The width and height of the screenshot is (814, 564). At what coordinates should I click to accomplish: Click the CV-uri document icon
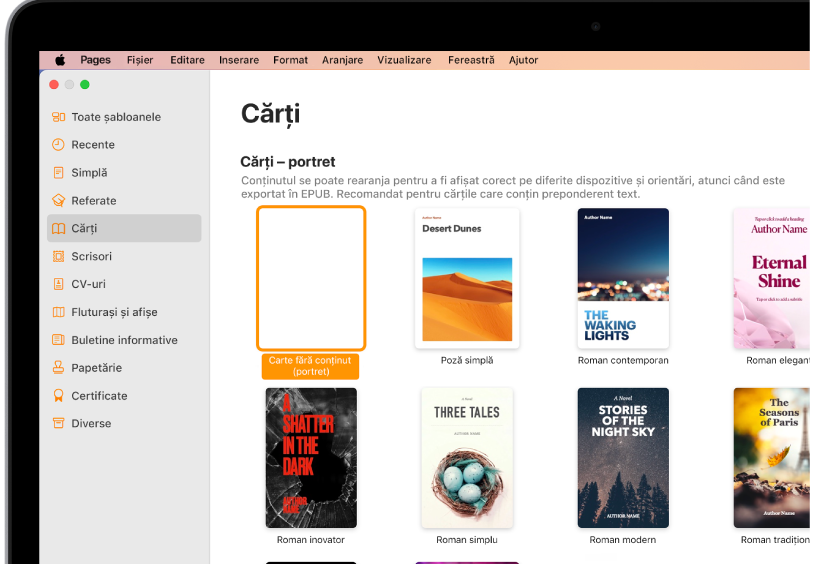(x=58, y=284)
